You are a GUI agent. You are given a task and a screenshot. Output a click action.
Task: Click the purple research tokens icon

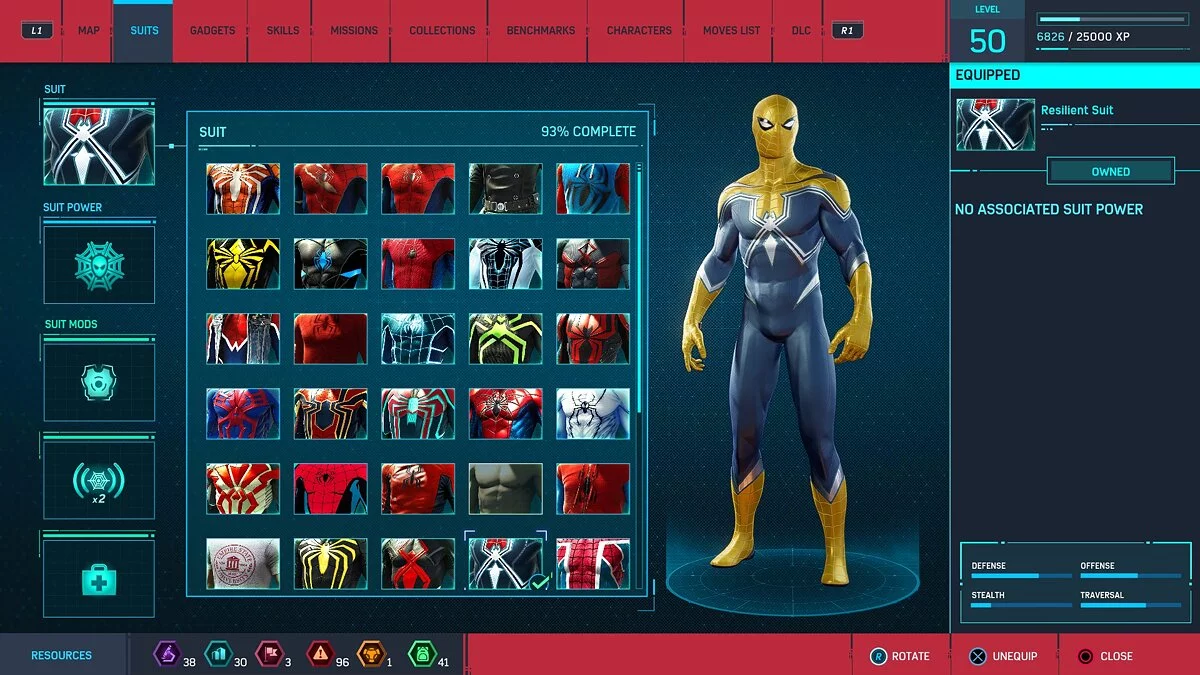[x=168, y=655]
